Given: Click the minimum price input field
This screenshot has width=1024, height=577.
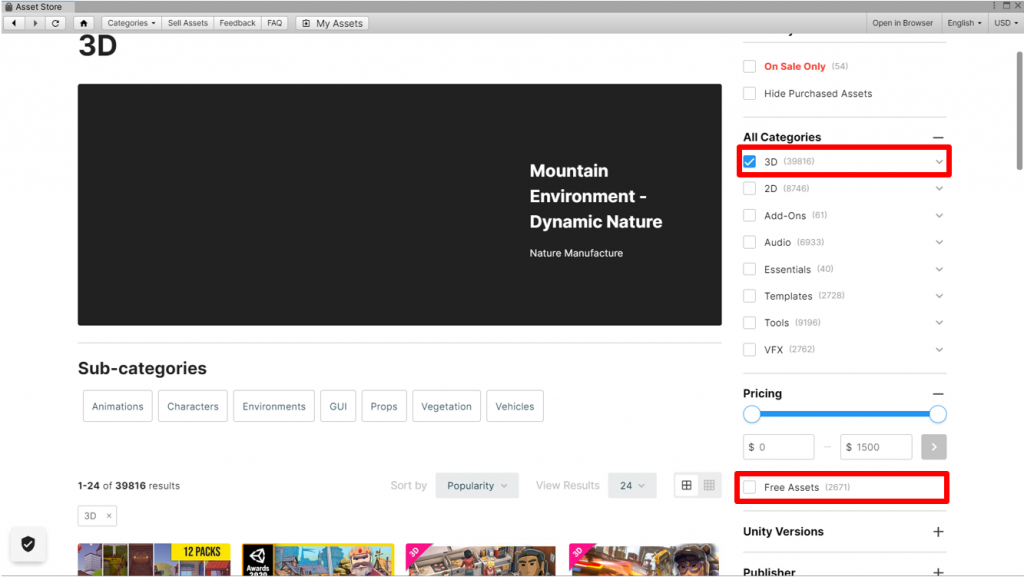Looking at the screenshot, I should coord(778,447).
